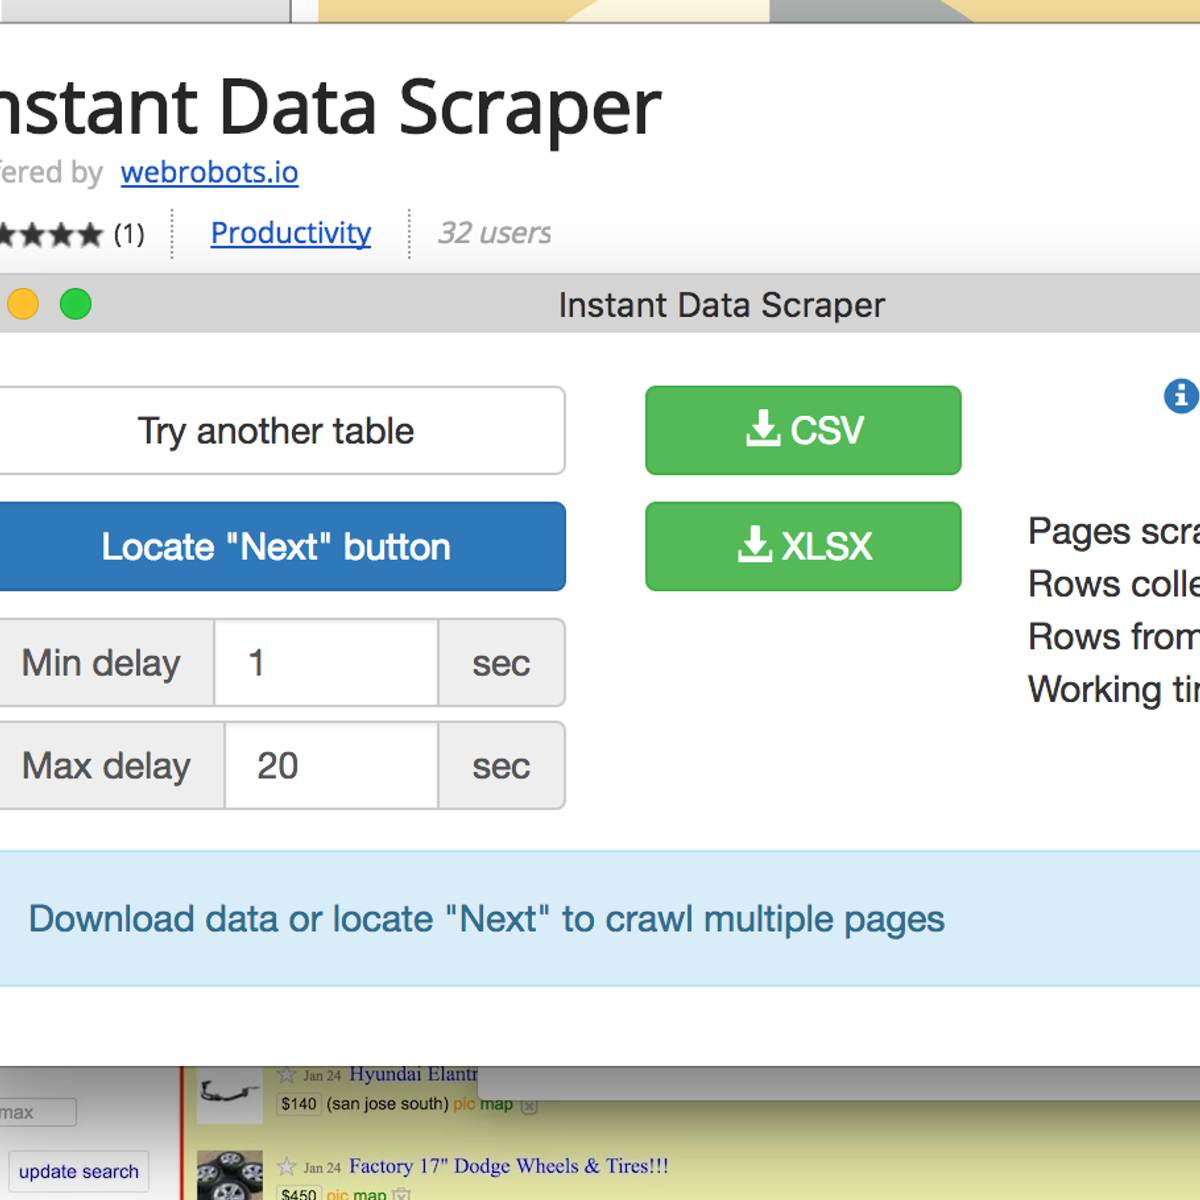
Task: Click the max price field behind the popup
Action: pos(38,1112)
